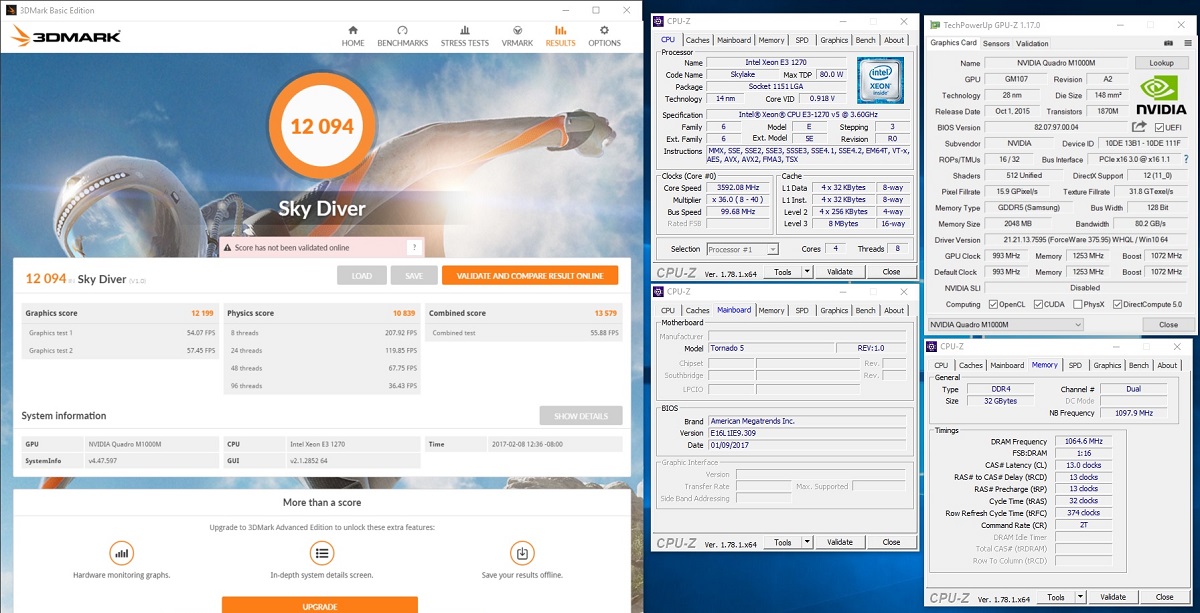Click the Lookup button in GPU-Z

(x=1161, y=62)
